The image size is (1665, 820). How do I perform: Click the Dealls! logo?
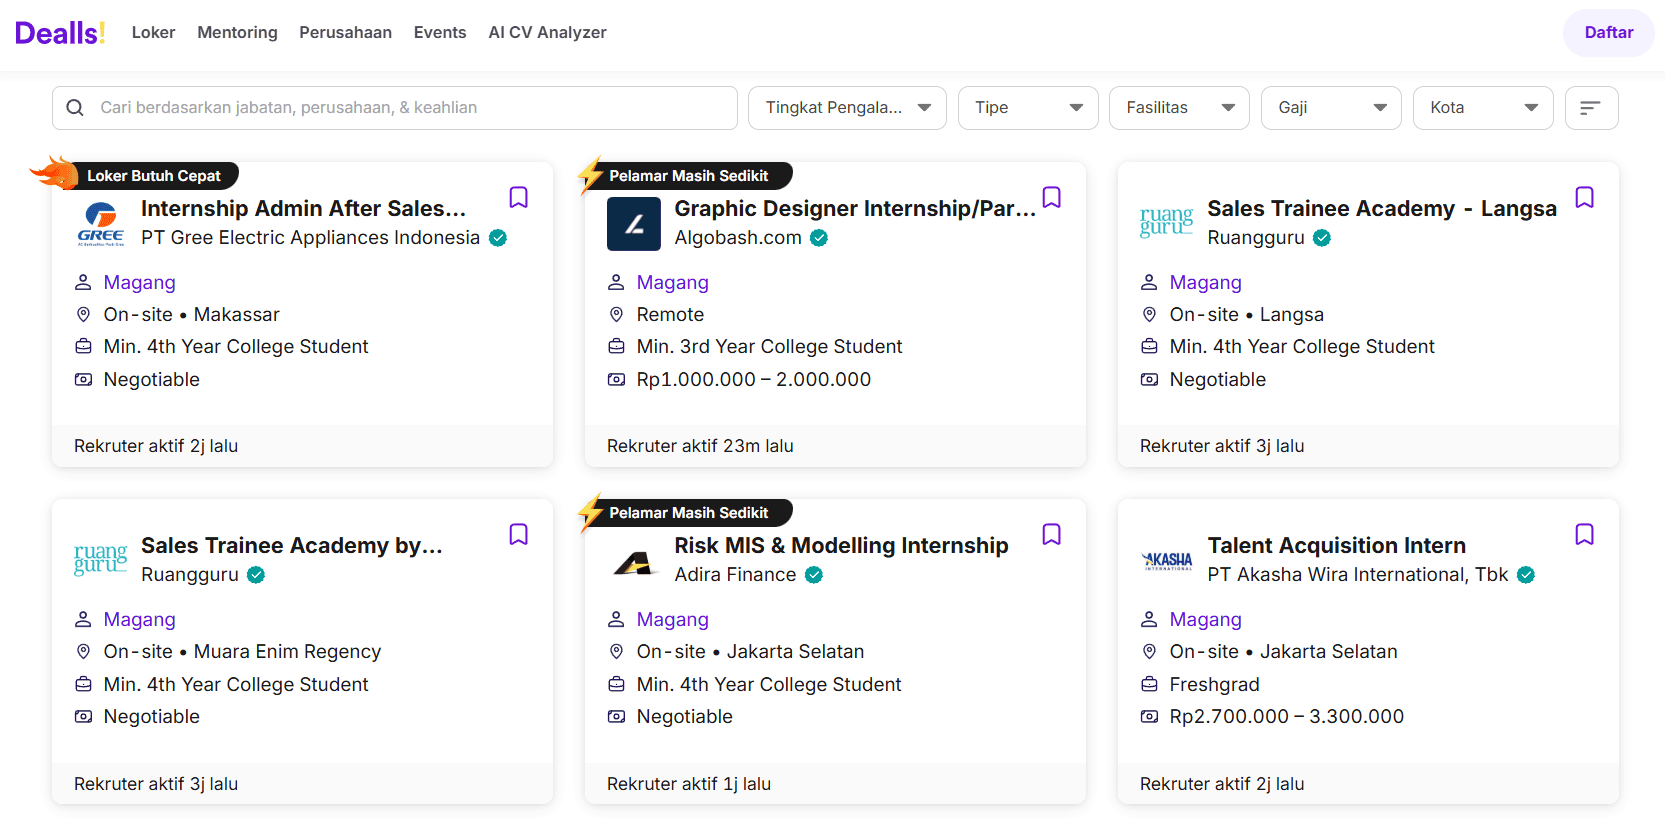60,33
